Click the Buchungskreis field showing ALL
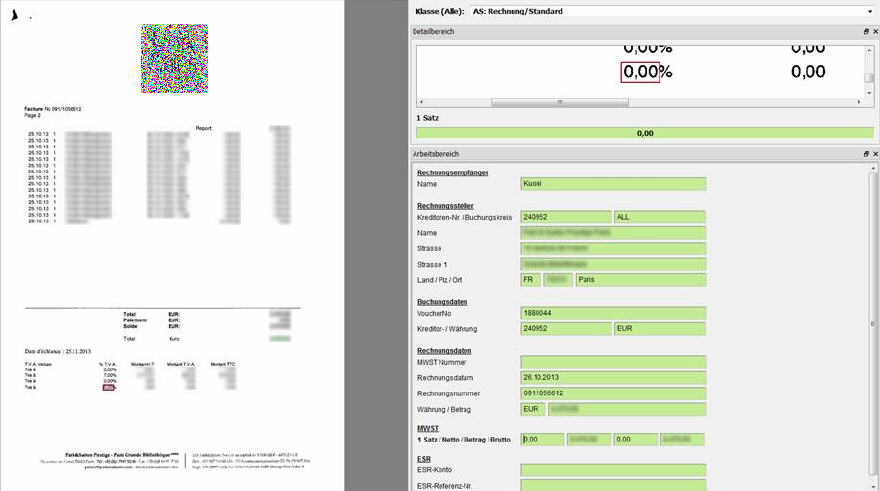This screenshot has width=880, height=491. (659, 217)
